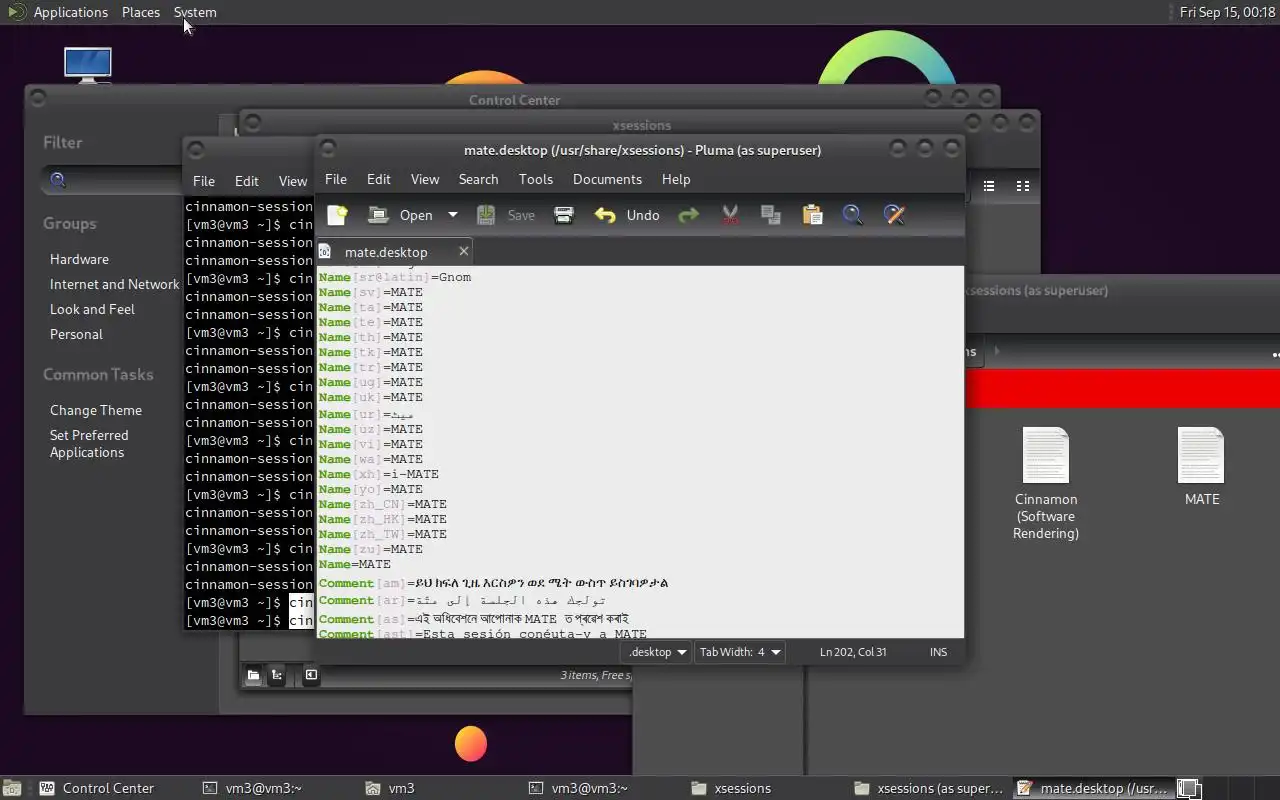Select Personal group in Control Center
This screenshot has height=800, width=1280.
tap(76, 334)
